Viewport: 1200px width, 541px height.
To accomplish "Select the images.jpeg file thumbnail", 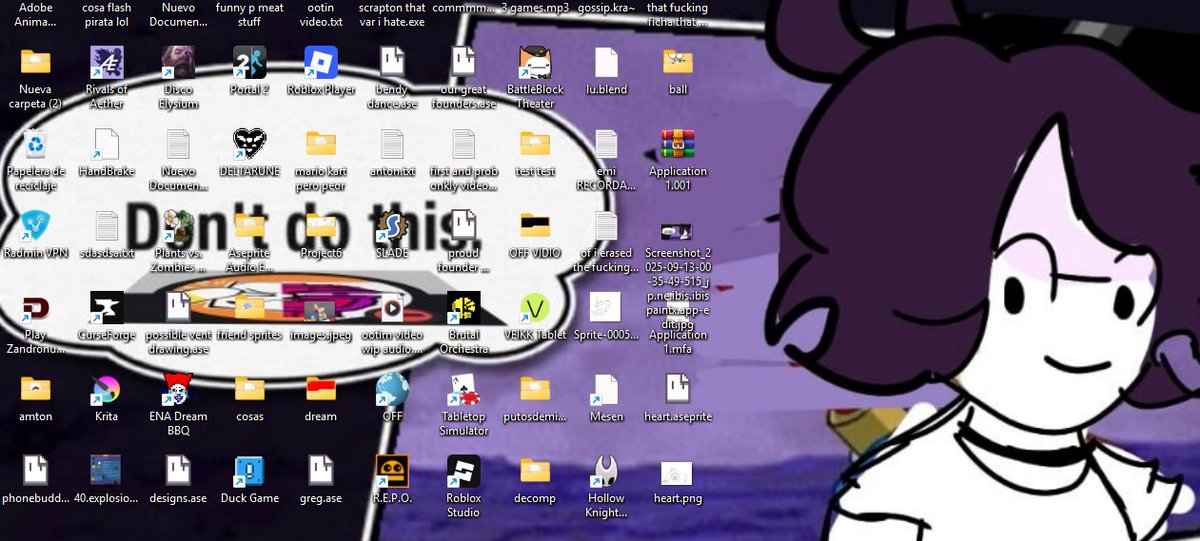I will (321, 310).
